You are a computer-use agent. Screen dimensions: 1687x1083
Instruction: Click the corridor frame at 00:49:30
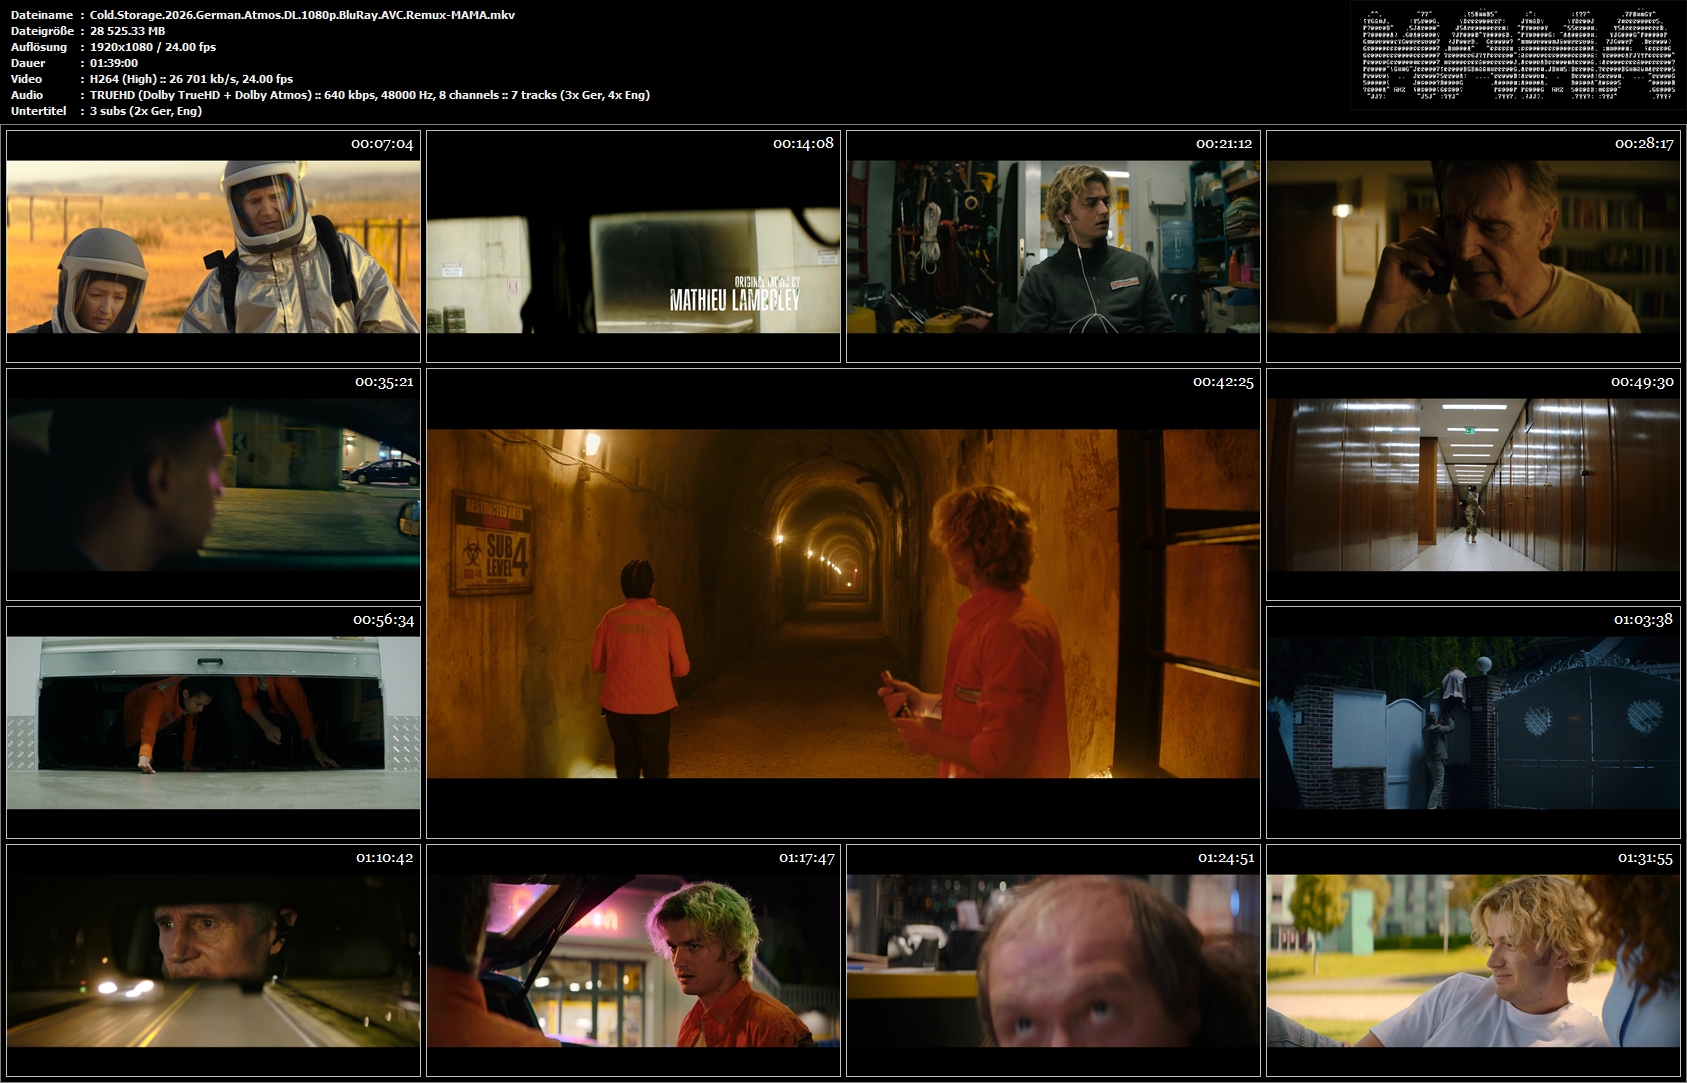pos(1473,484)
